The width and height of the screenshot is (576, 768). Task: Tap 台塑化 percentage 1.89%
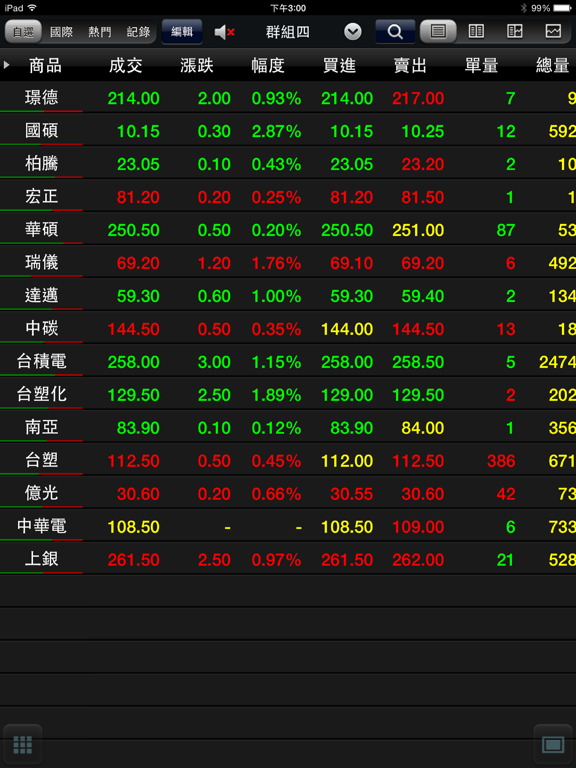276,395
